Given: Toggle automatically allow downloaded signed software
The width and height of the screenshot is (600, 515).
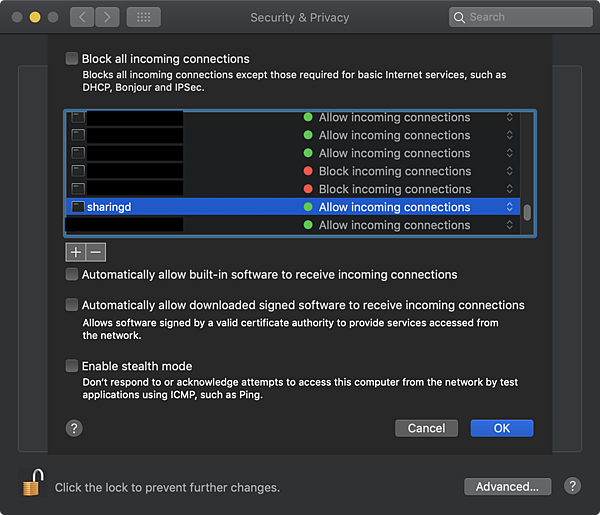Looking at the screenshot, I should [x=72, y=305].
